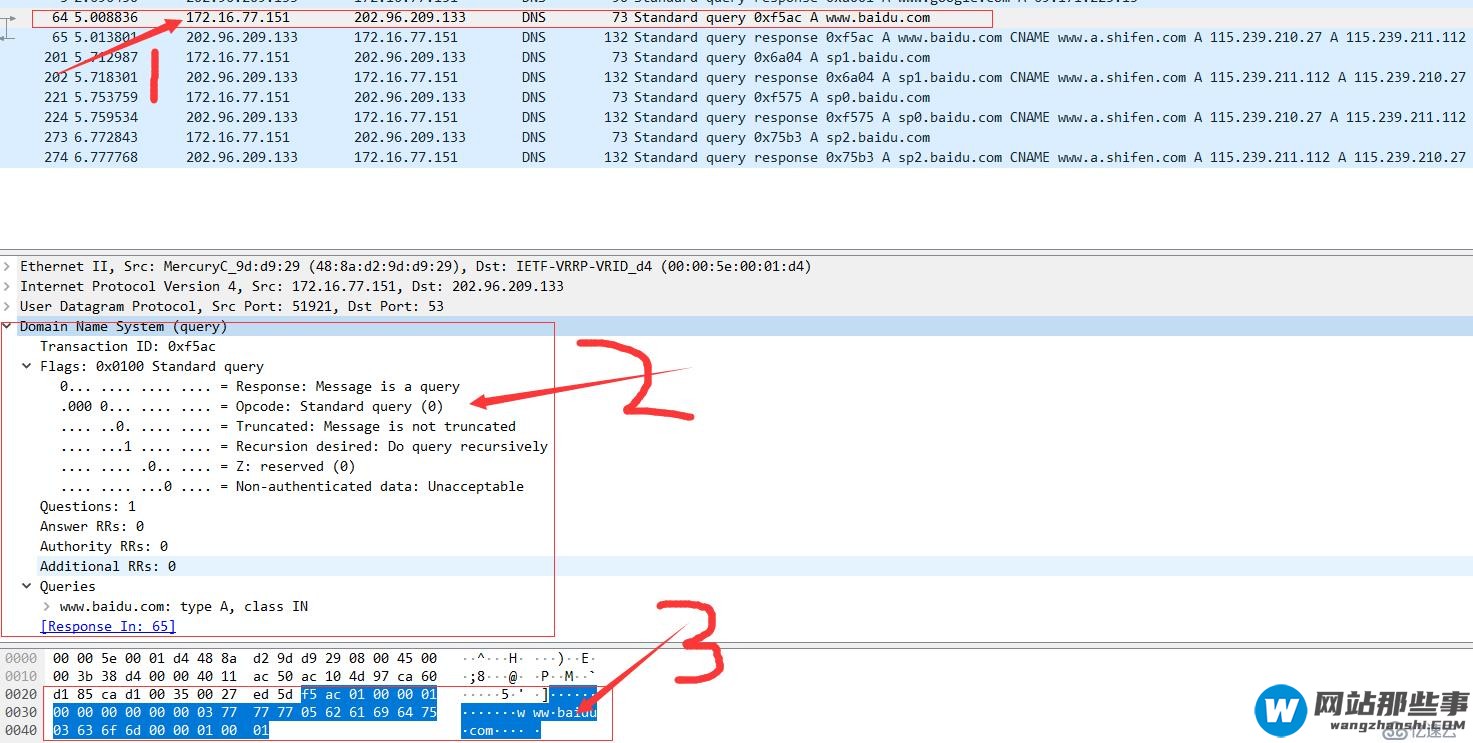Click hex dump offset 0020
The image size is (1473, 743).
pos(21,694)
